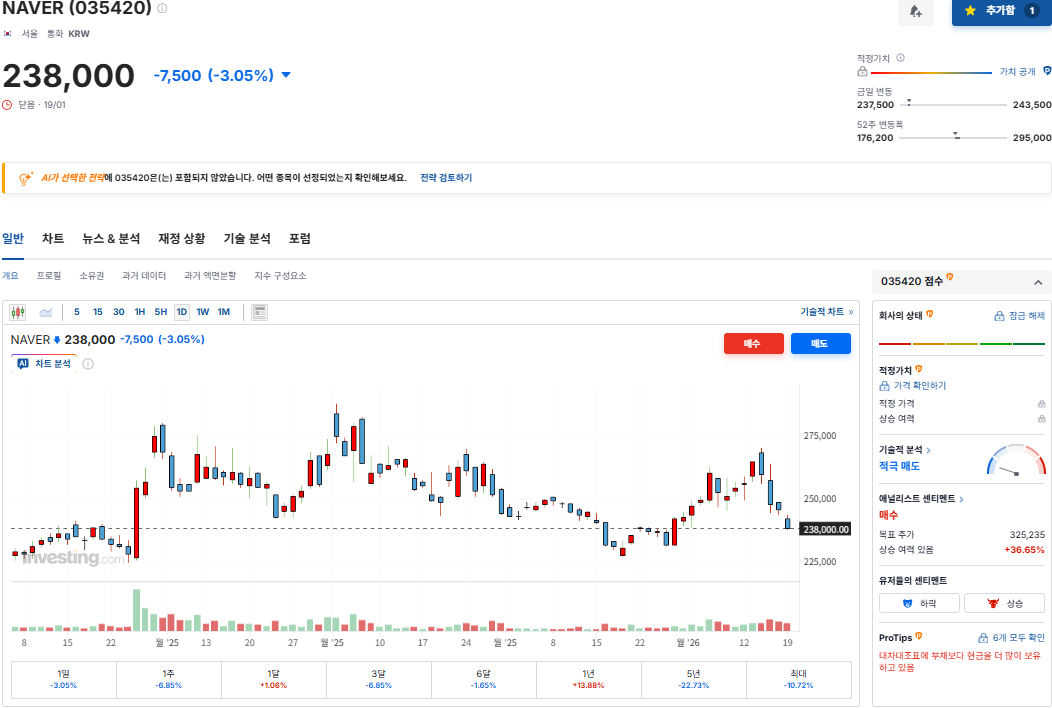This screenshot has width=1052, height=708.
Task: Vote 하락 bearish sentiment
Action: click(x=919, y=603)
